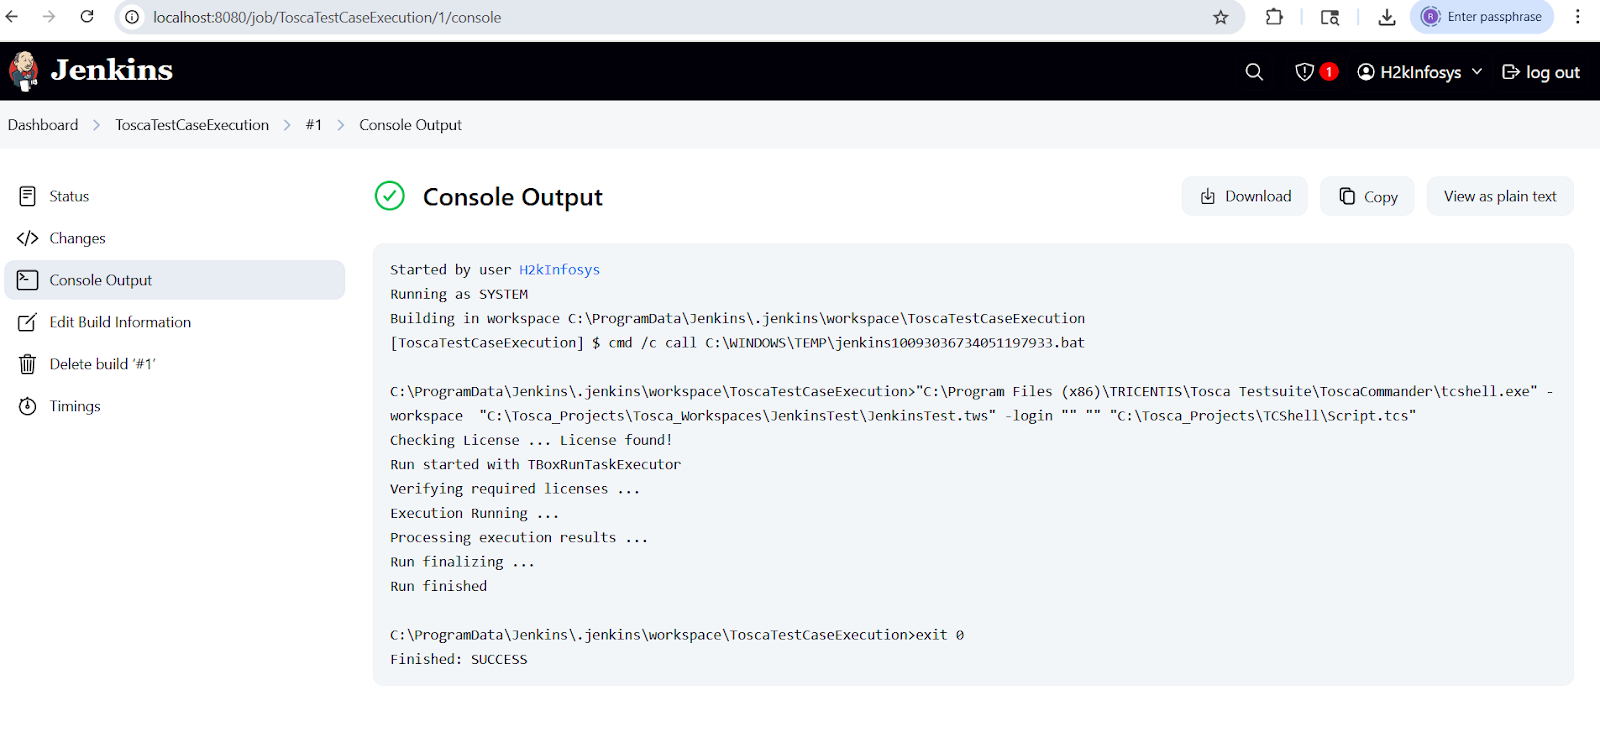Open the browser three-dot menu
This screenshot has width=1600, height=732.
click(1577, 17)
